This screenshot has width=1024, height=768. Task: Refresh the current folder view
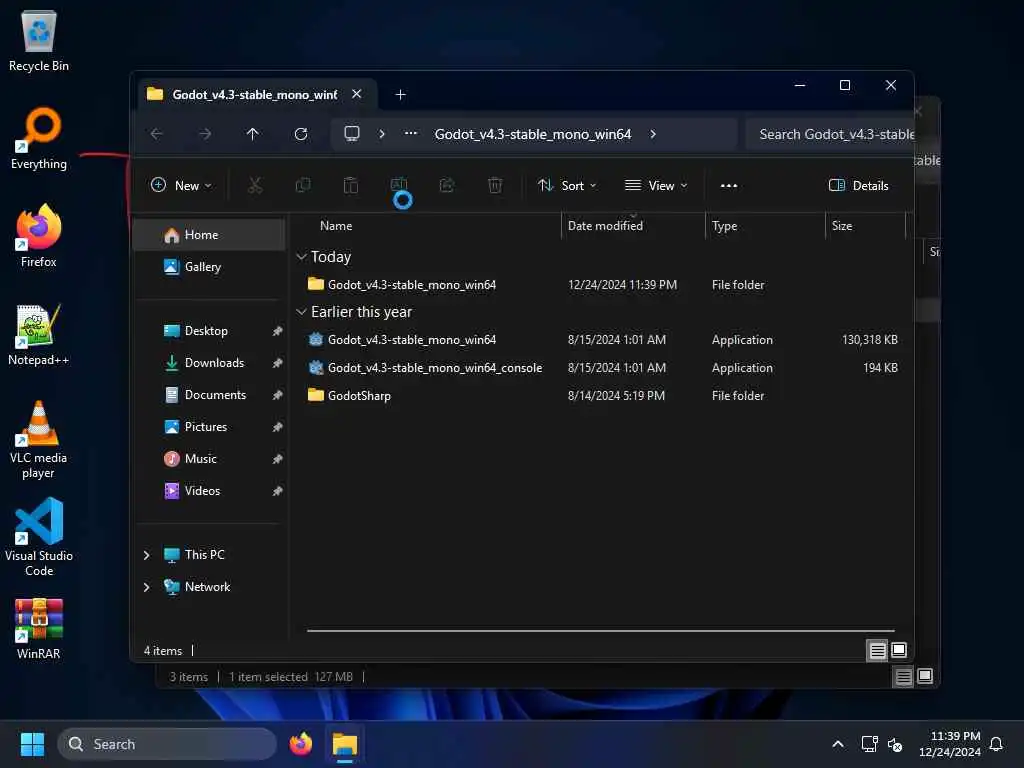[x=301, y=134]
